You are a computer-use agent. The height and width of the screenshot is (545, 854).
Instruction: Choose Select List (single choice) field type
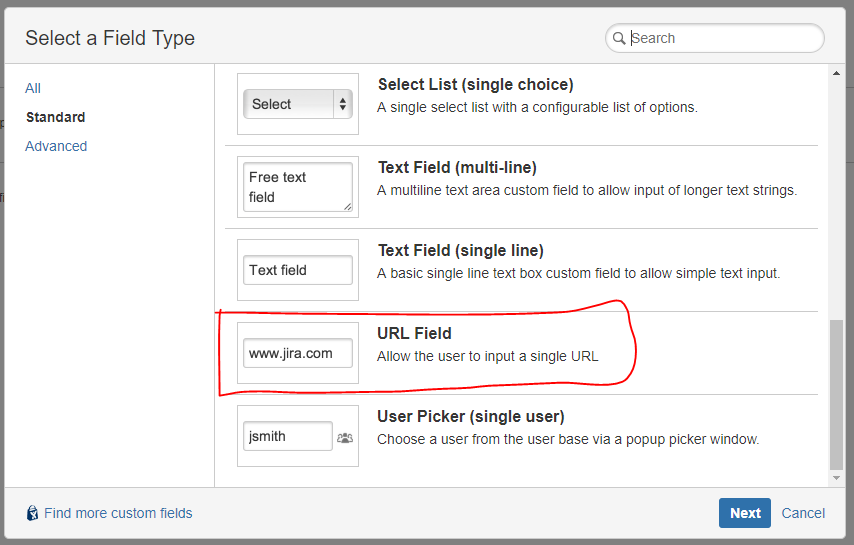(x=521, y=104)
